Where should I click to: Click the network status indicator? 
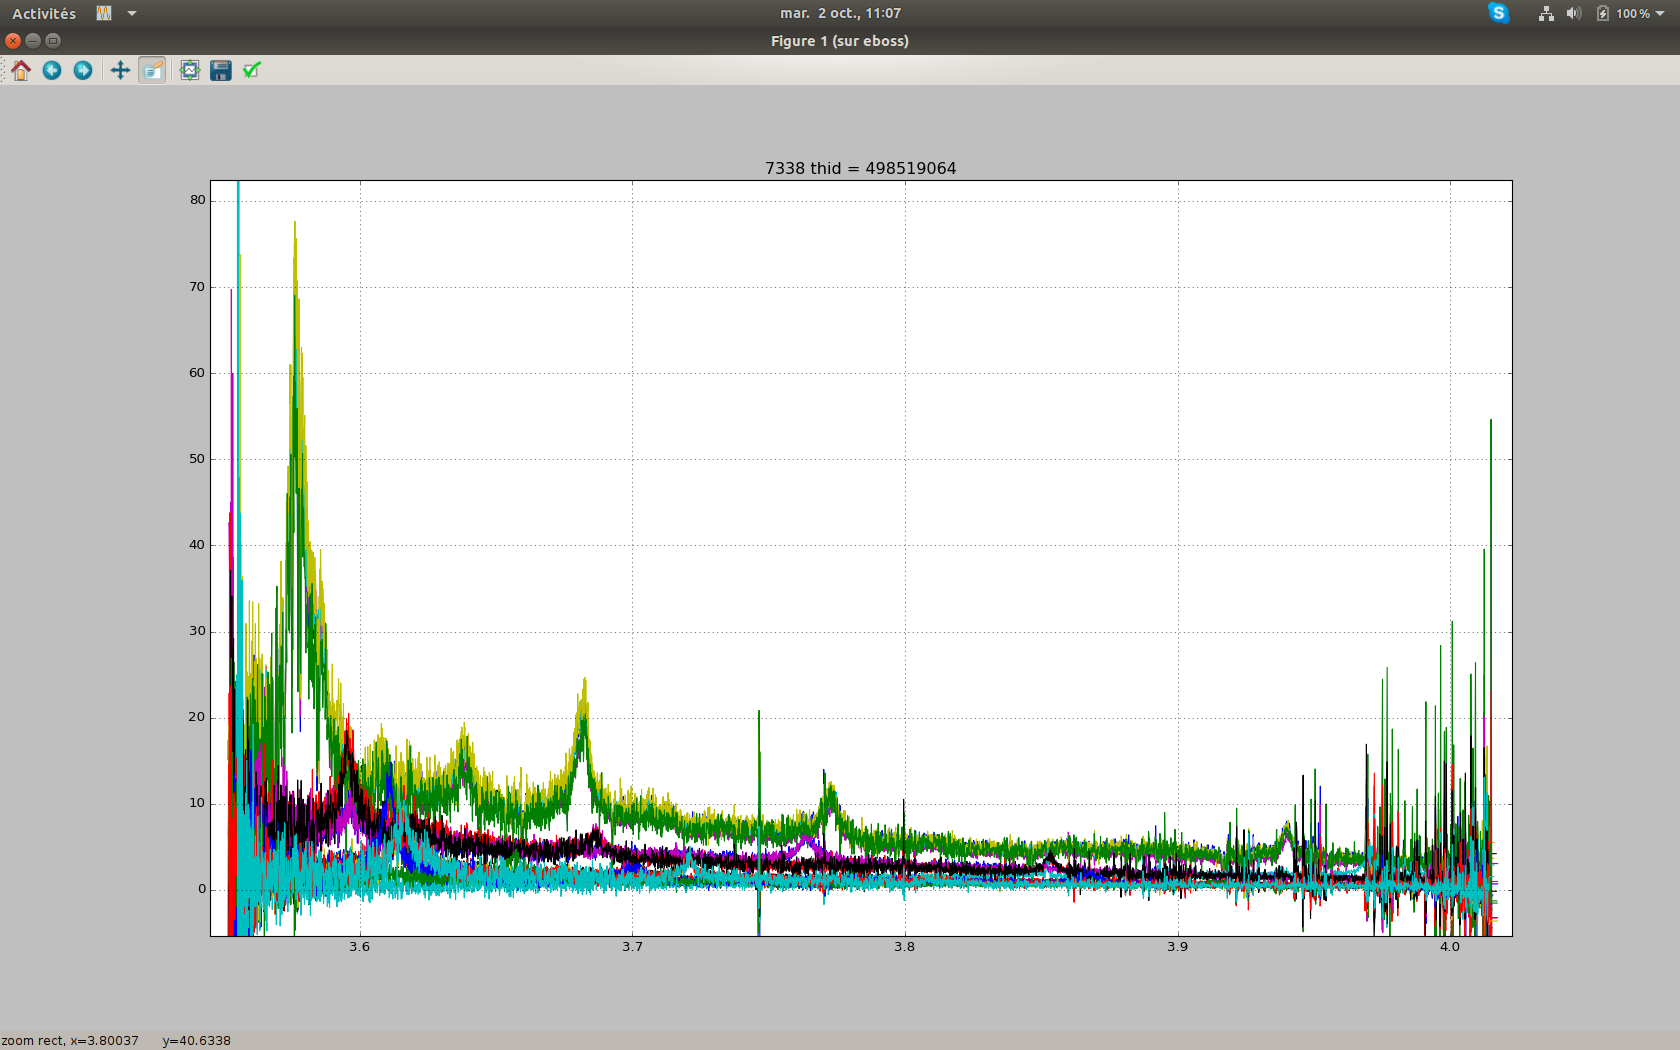[x=1546, y=13]
